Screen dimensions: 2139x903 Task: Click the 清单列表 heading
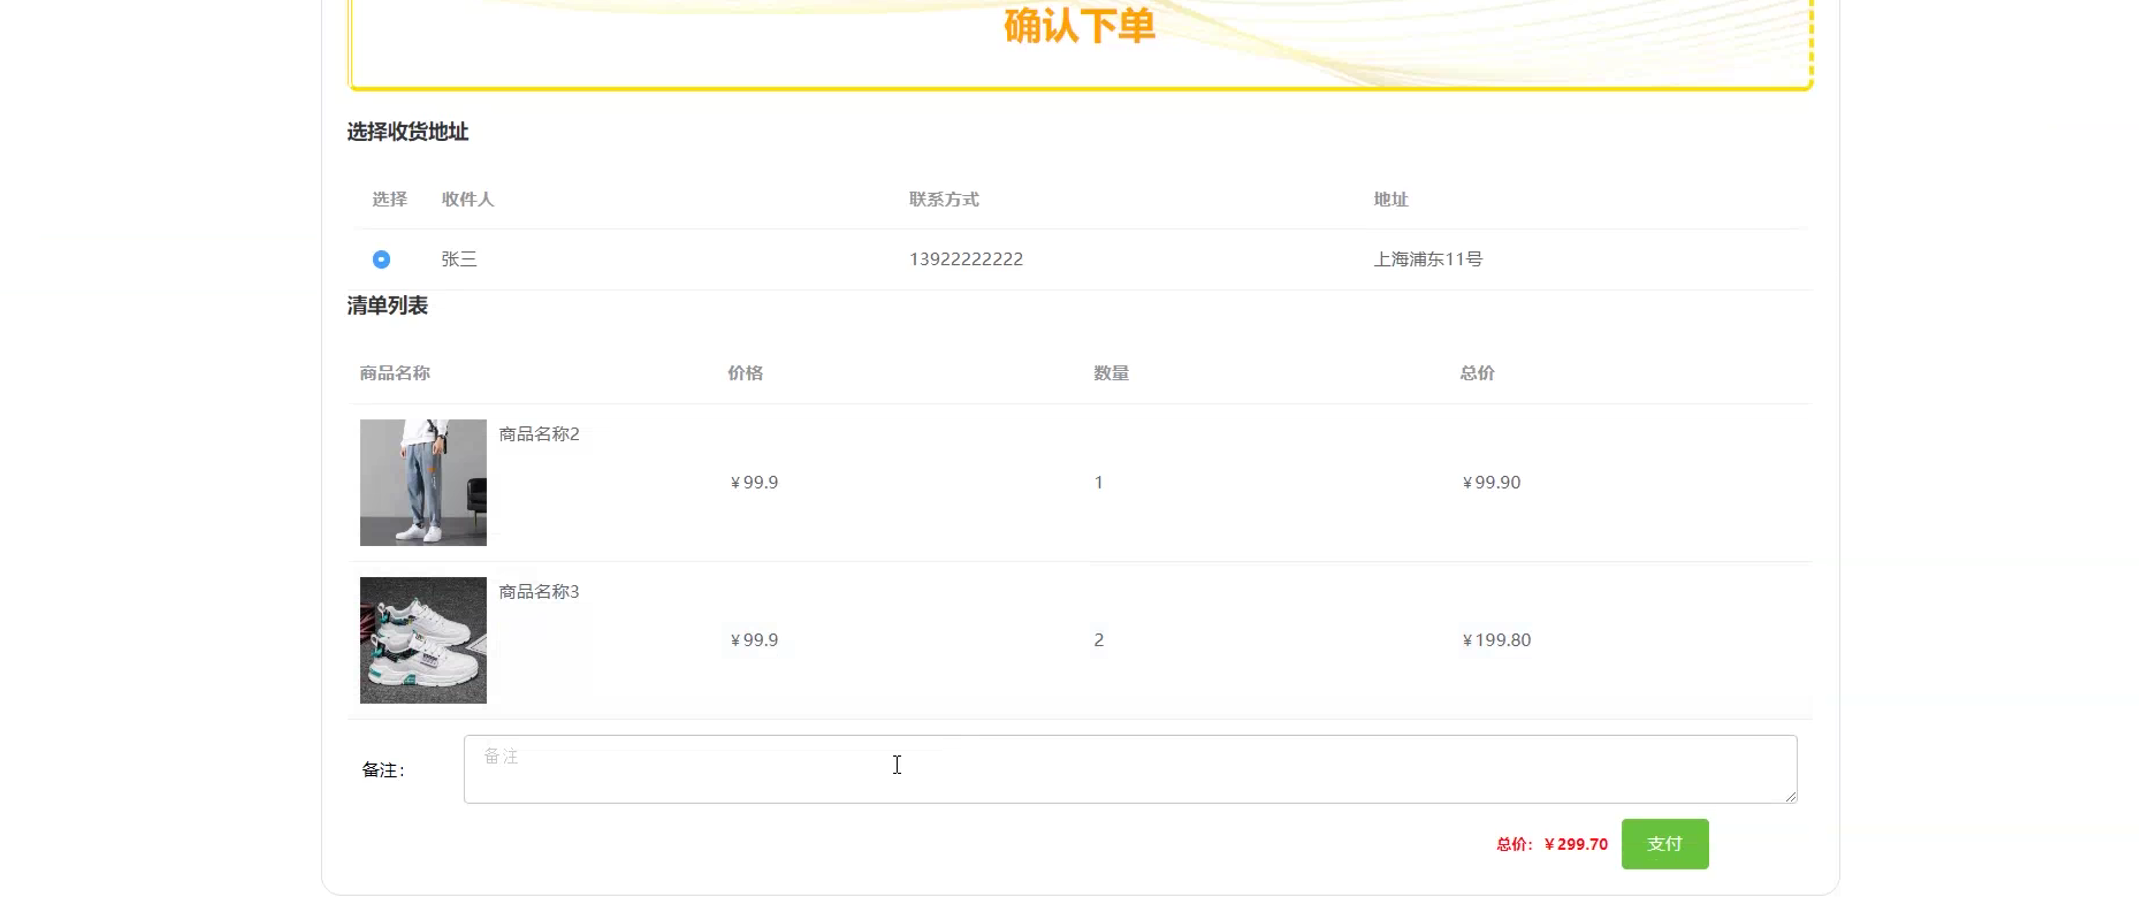388,306
